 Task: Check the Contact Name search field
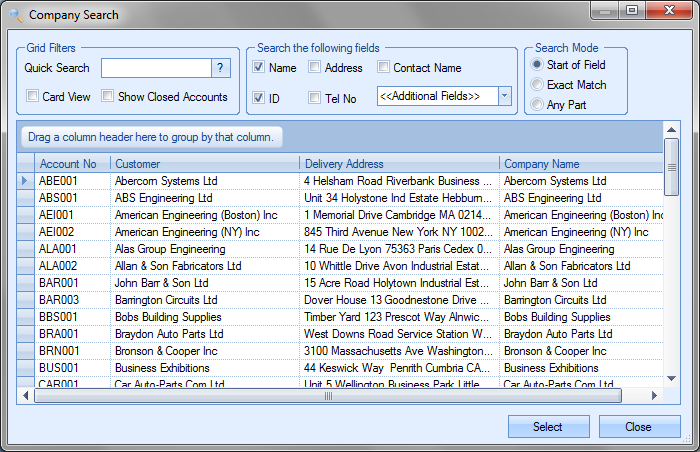tap(384, 68)
